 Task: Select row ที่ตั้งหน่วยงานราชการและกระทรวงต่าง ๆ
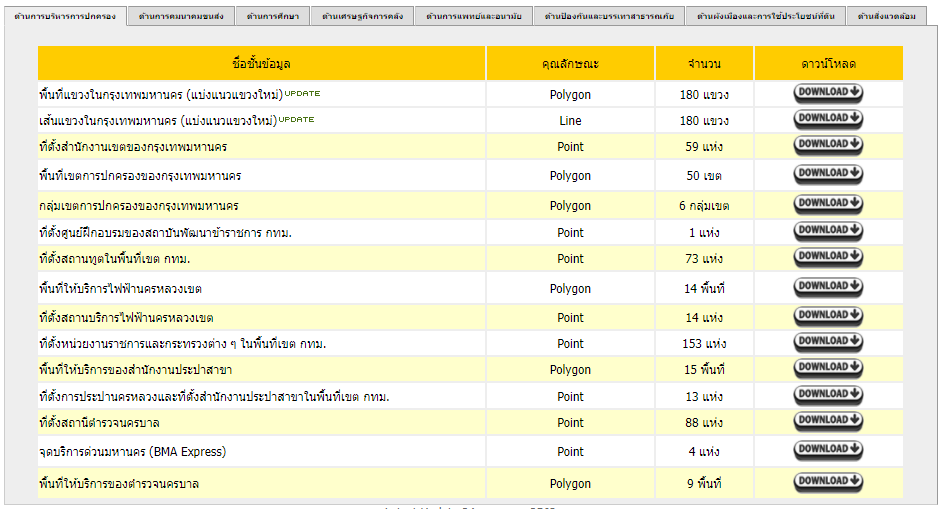tap(183, 344)
